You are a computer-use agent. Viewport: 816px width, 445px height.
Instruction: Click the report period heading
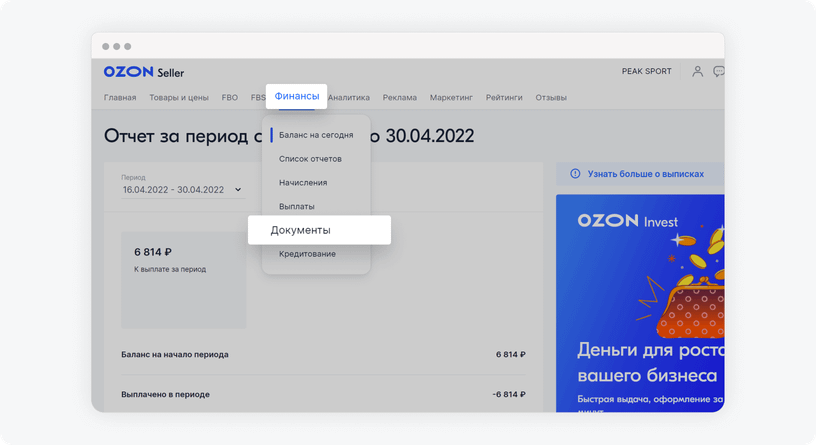(x=289, y=136)
